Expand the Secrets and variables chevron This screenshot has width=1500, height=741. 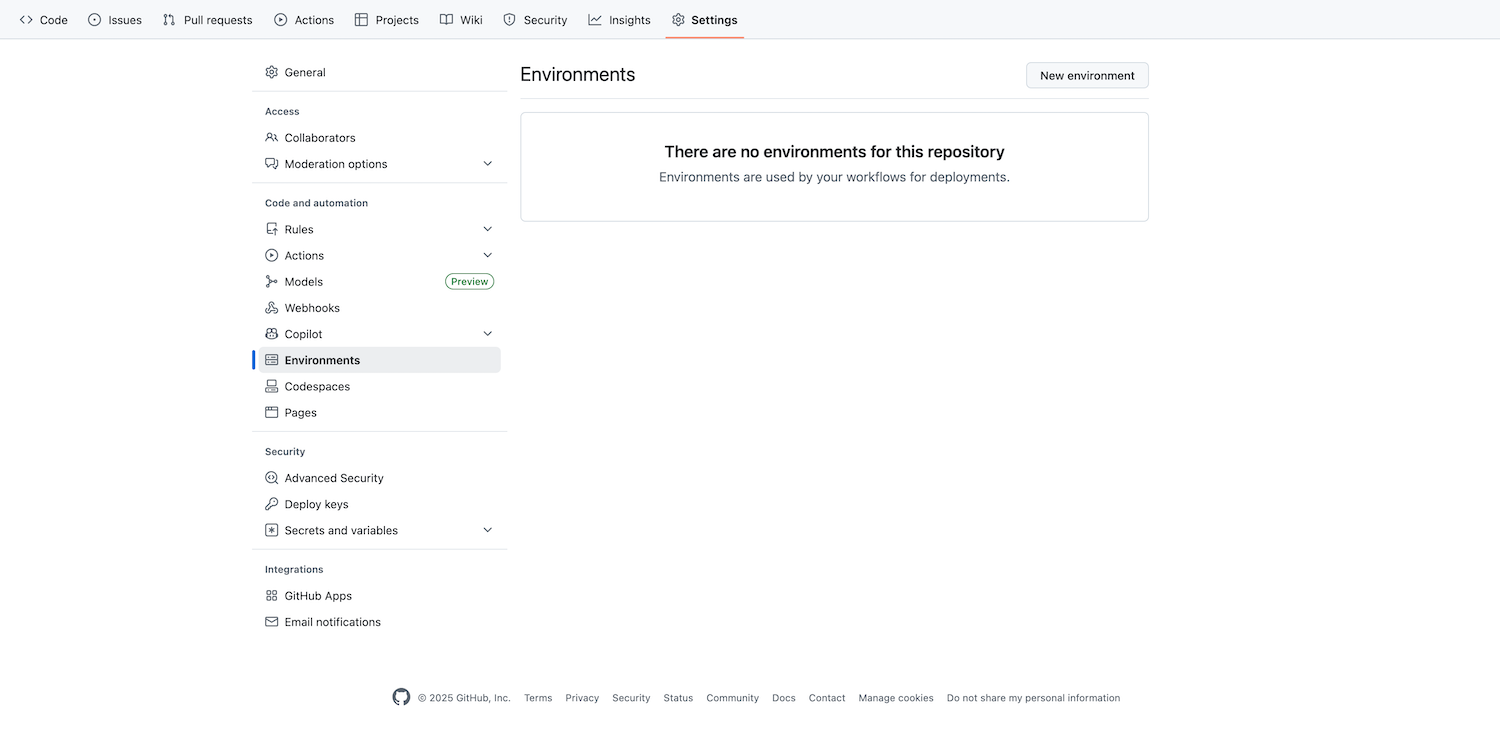pyautogui.click(x=488, y=530)
